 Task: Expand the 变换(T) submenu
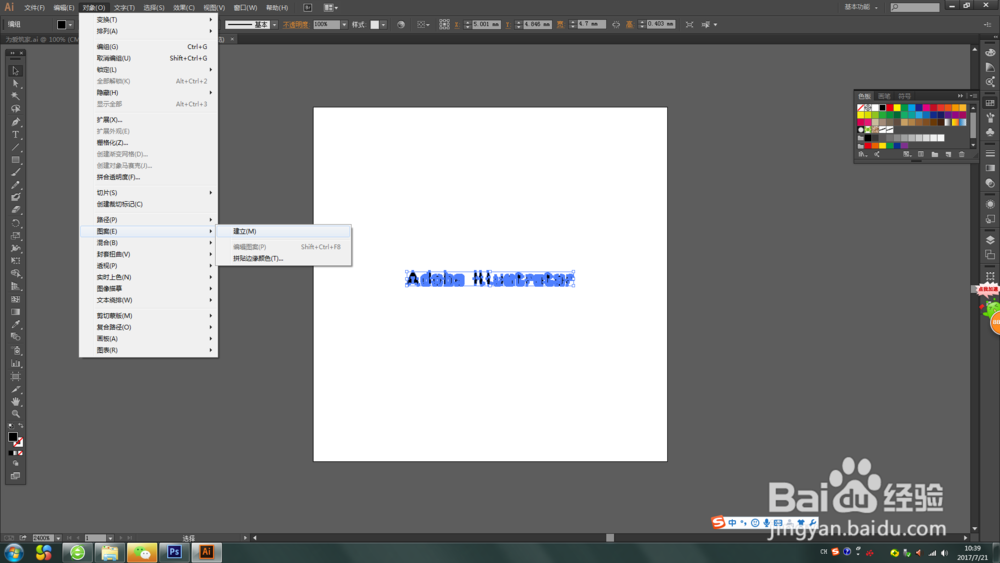point(149,20)
